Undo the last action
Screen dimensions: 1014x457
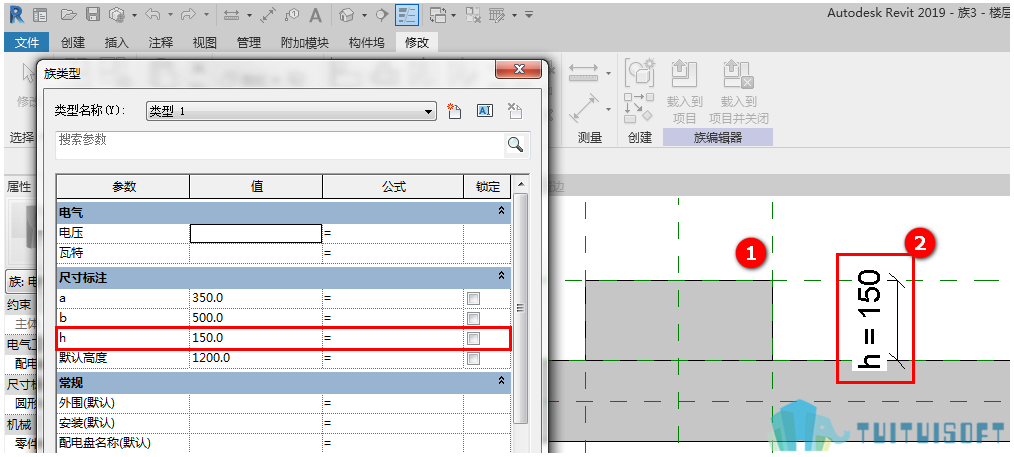[x=155, y=14]
